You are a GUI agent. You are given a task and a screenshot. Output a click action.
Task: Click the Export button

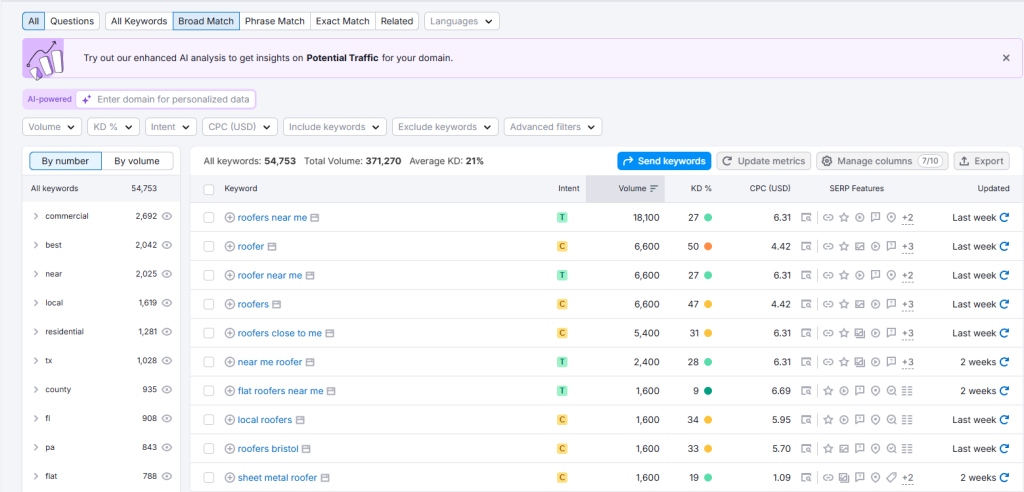982,161
